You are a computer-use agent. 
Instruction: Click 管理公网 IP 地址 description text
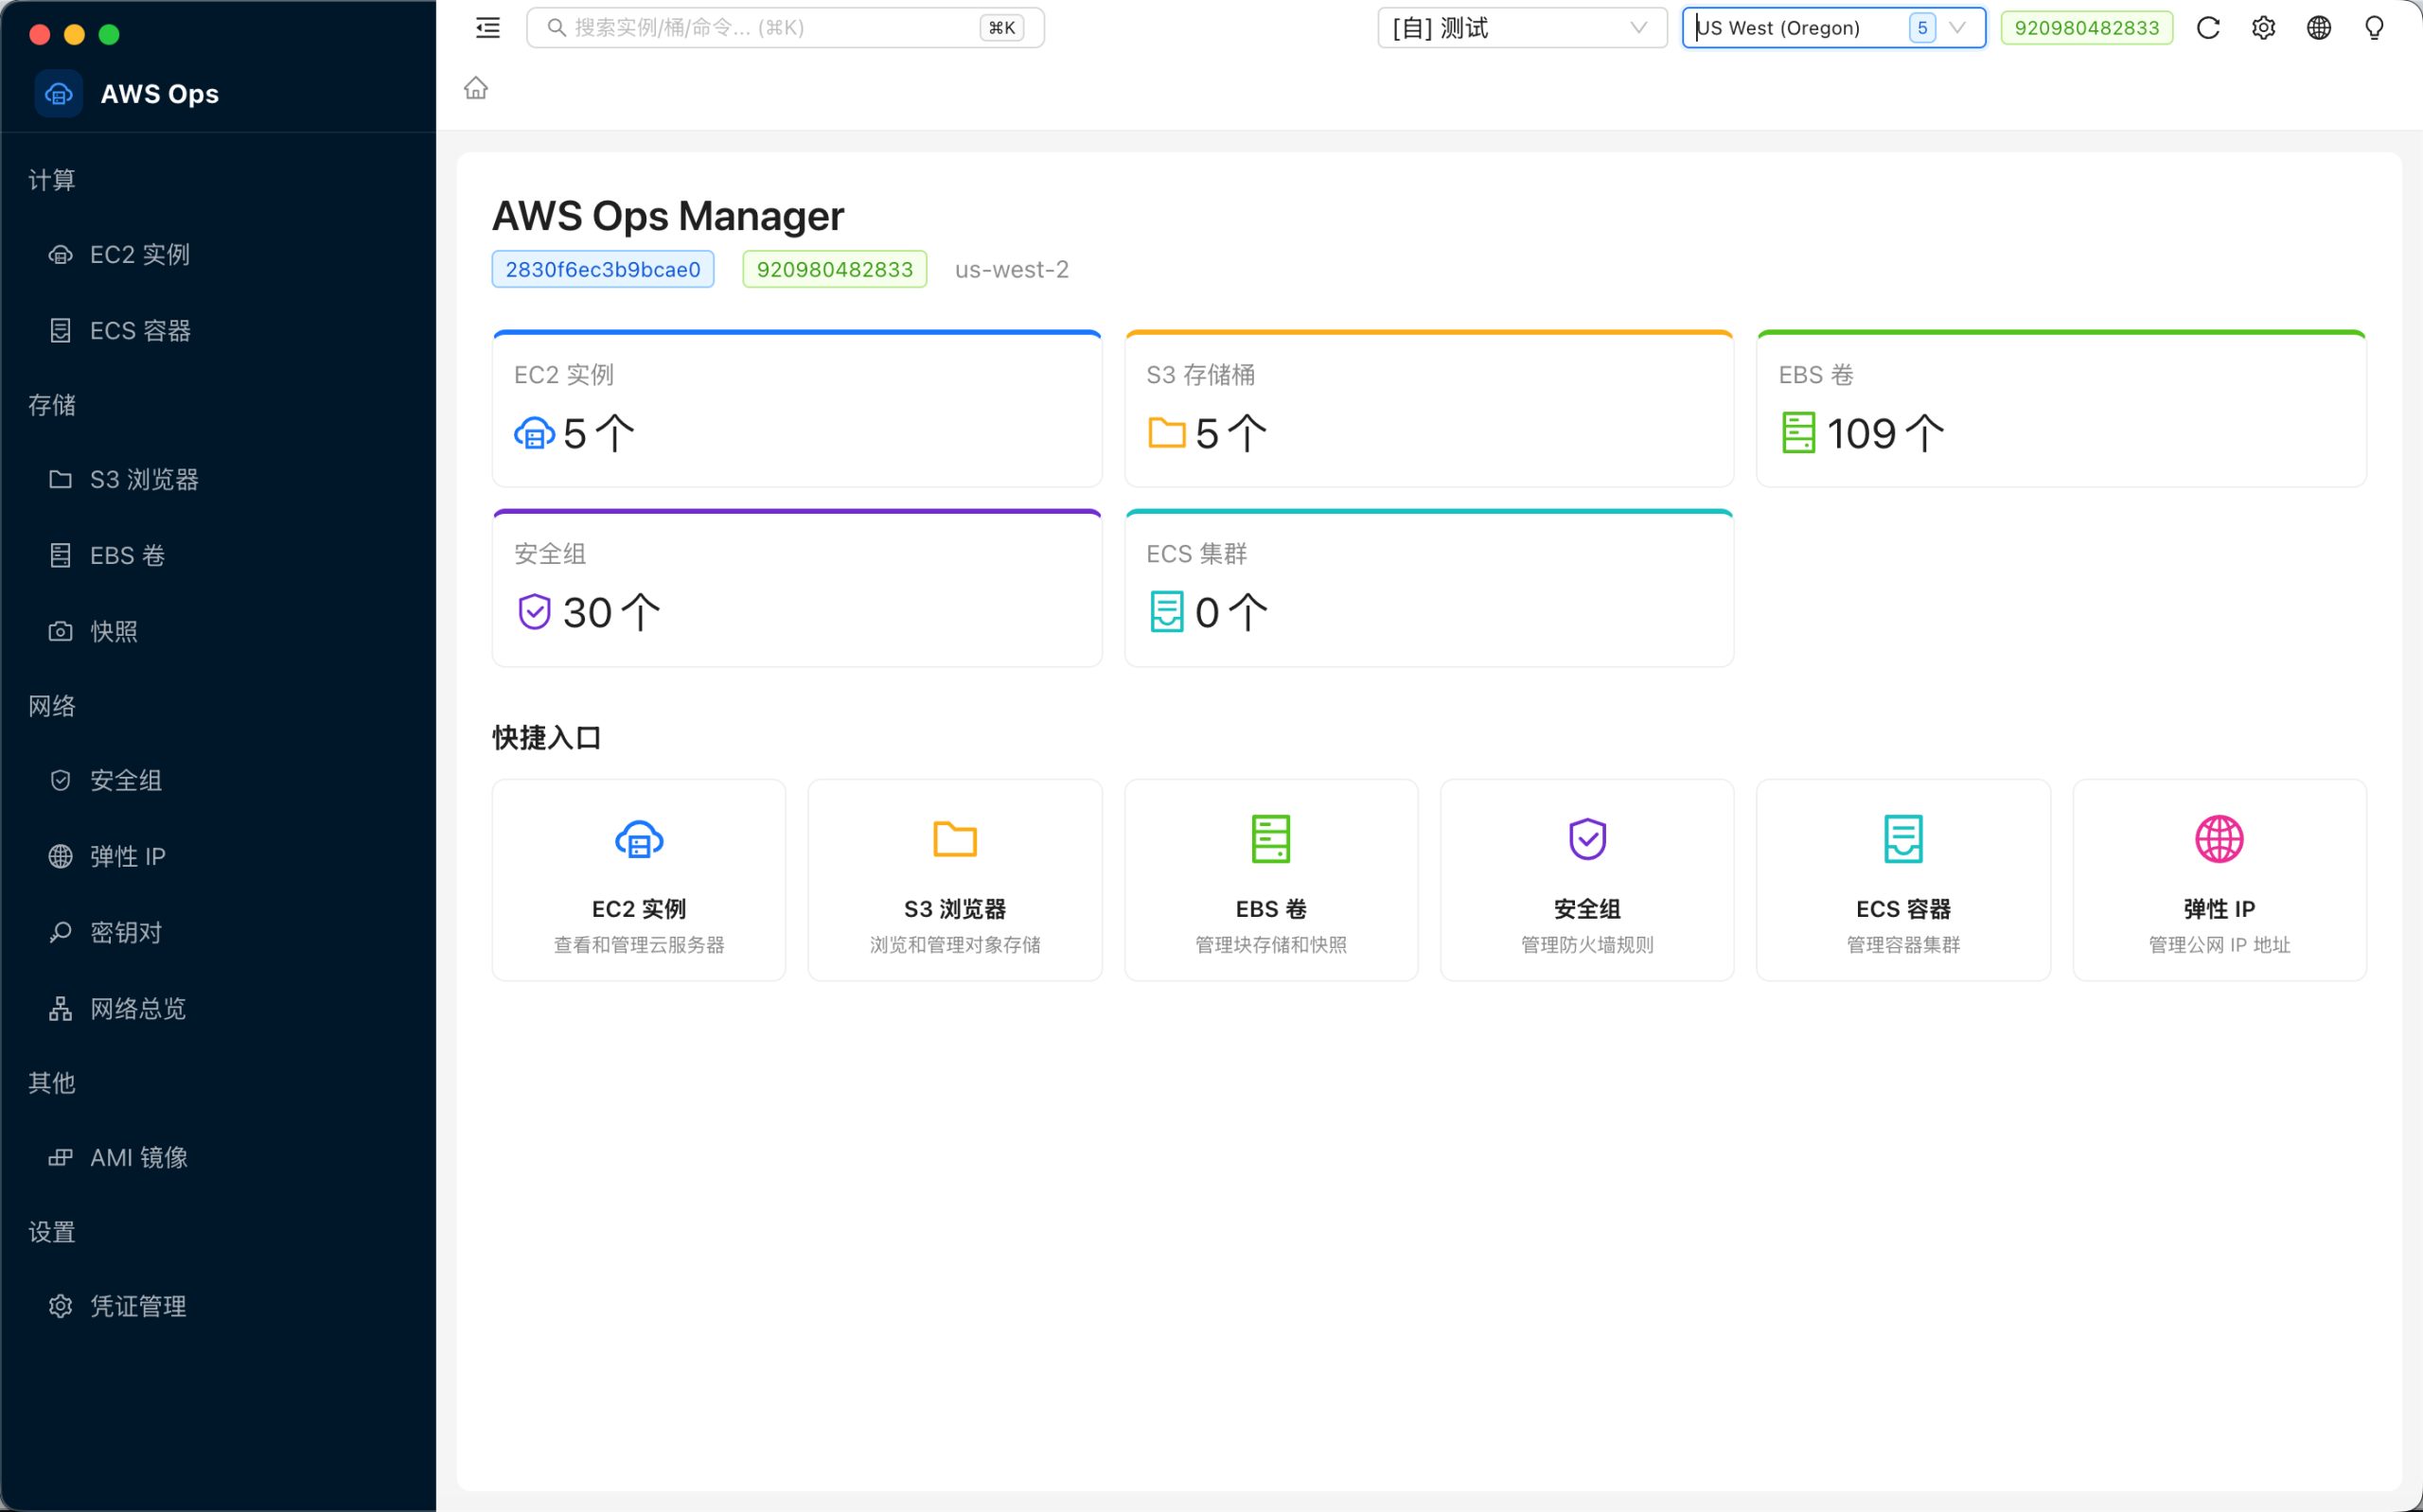2219,945
